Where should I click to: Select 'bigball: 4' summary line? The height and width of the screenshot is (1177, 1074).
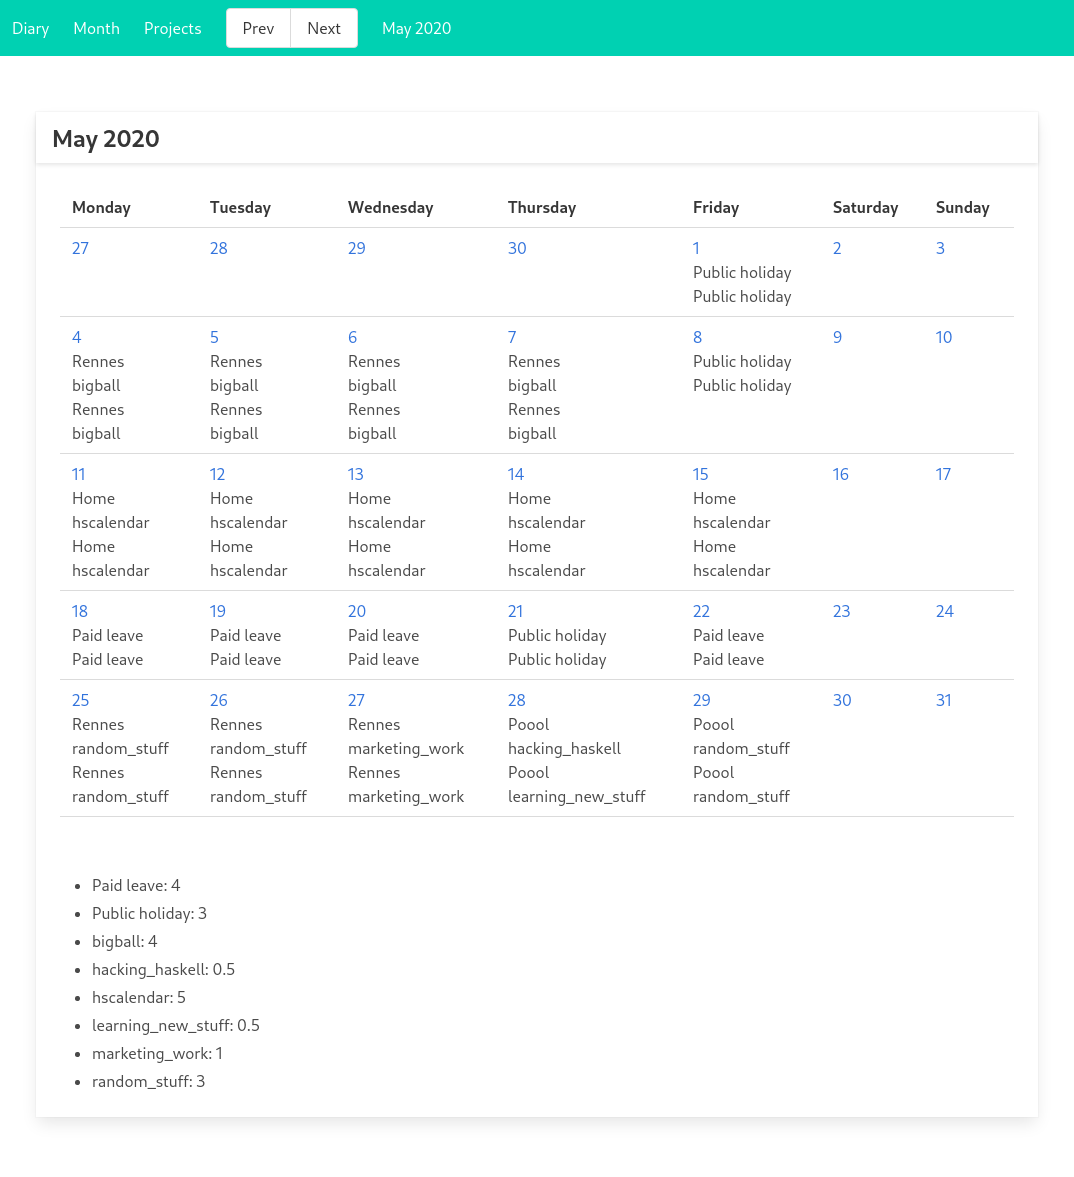tap(125, 941)
